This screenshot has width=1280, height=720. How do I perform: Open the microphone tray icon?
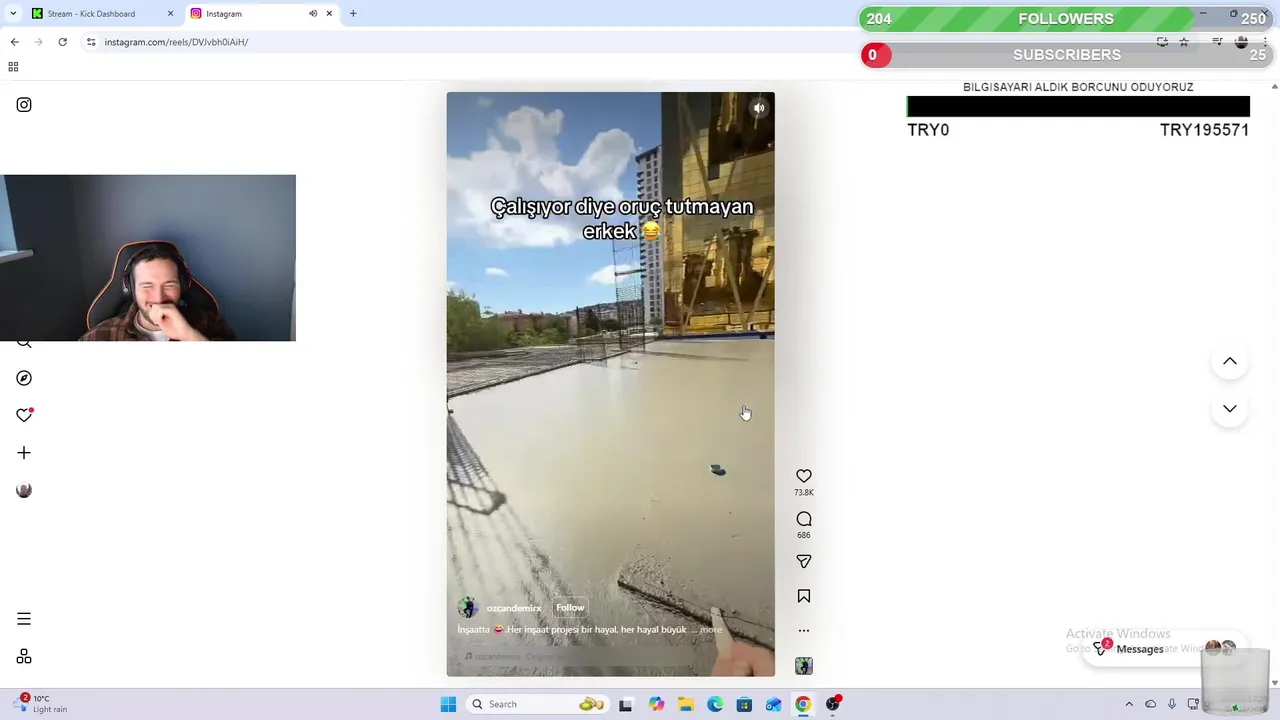(1172, 704)
